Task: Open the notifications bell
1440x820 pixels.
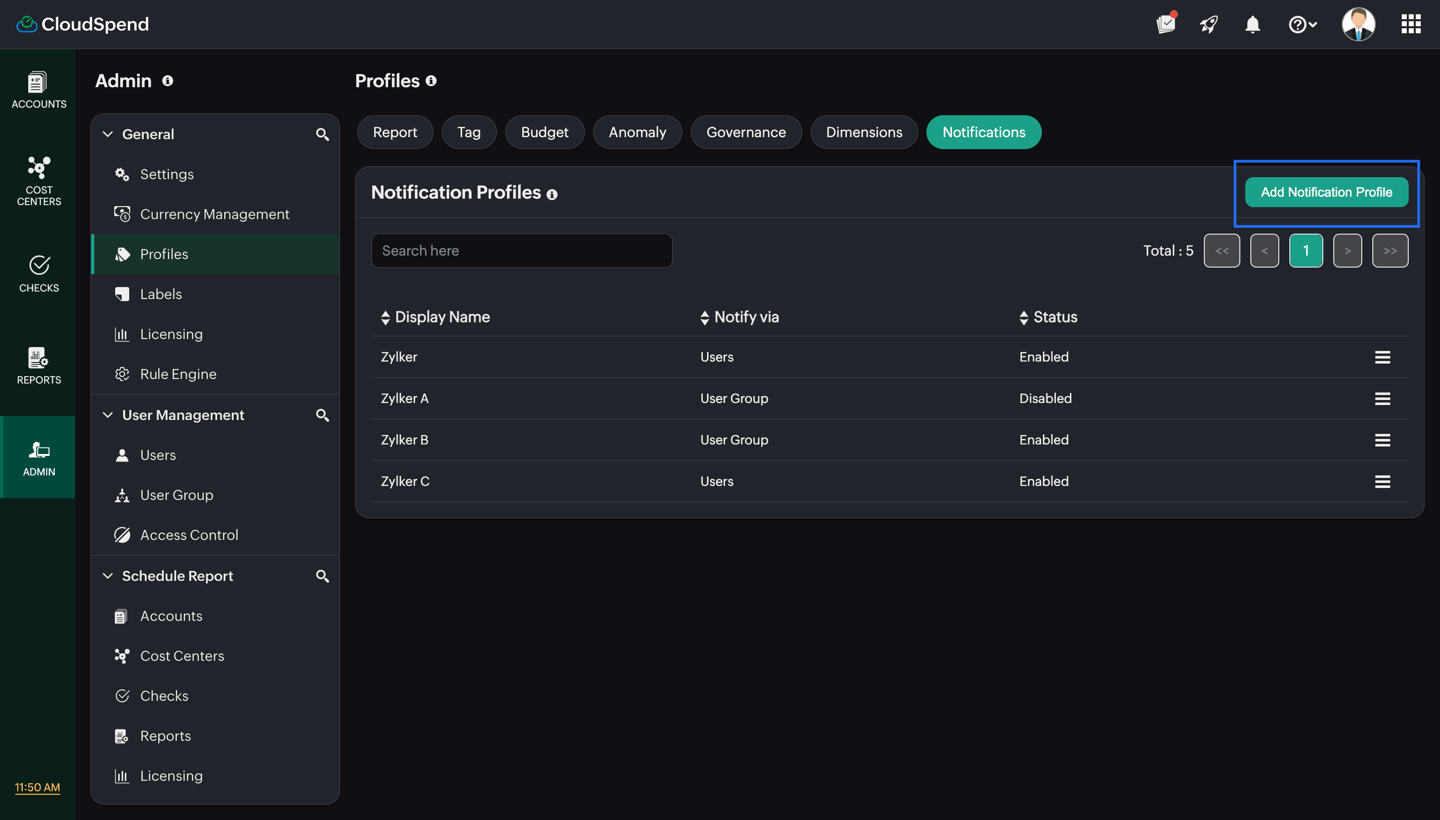Action: 1252,24
